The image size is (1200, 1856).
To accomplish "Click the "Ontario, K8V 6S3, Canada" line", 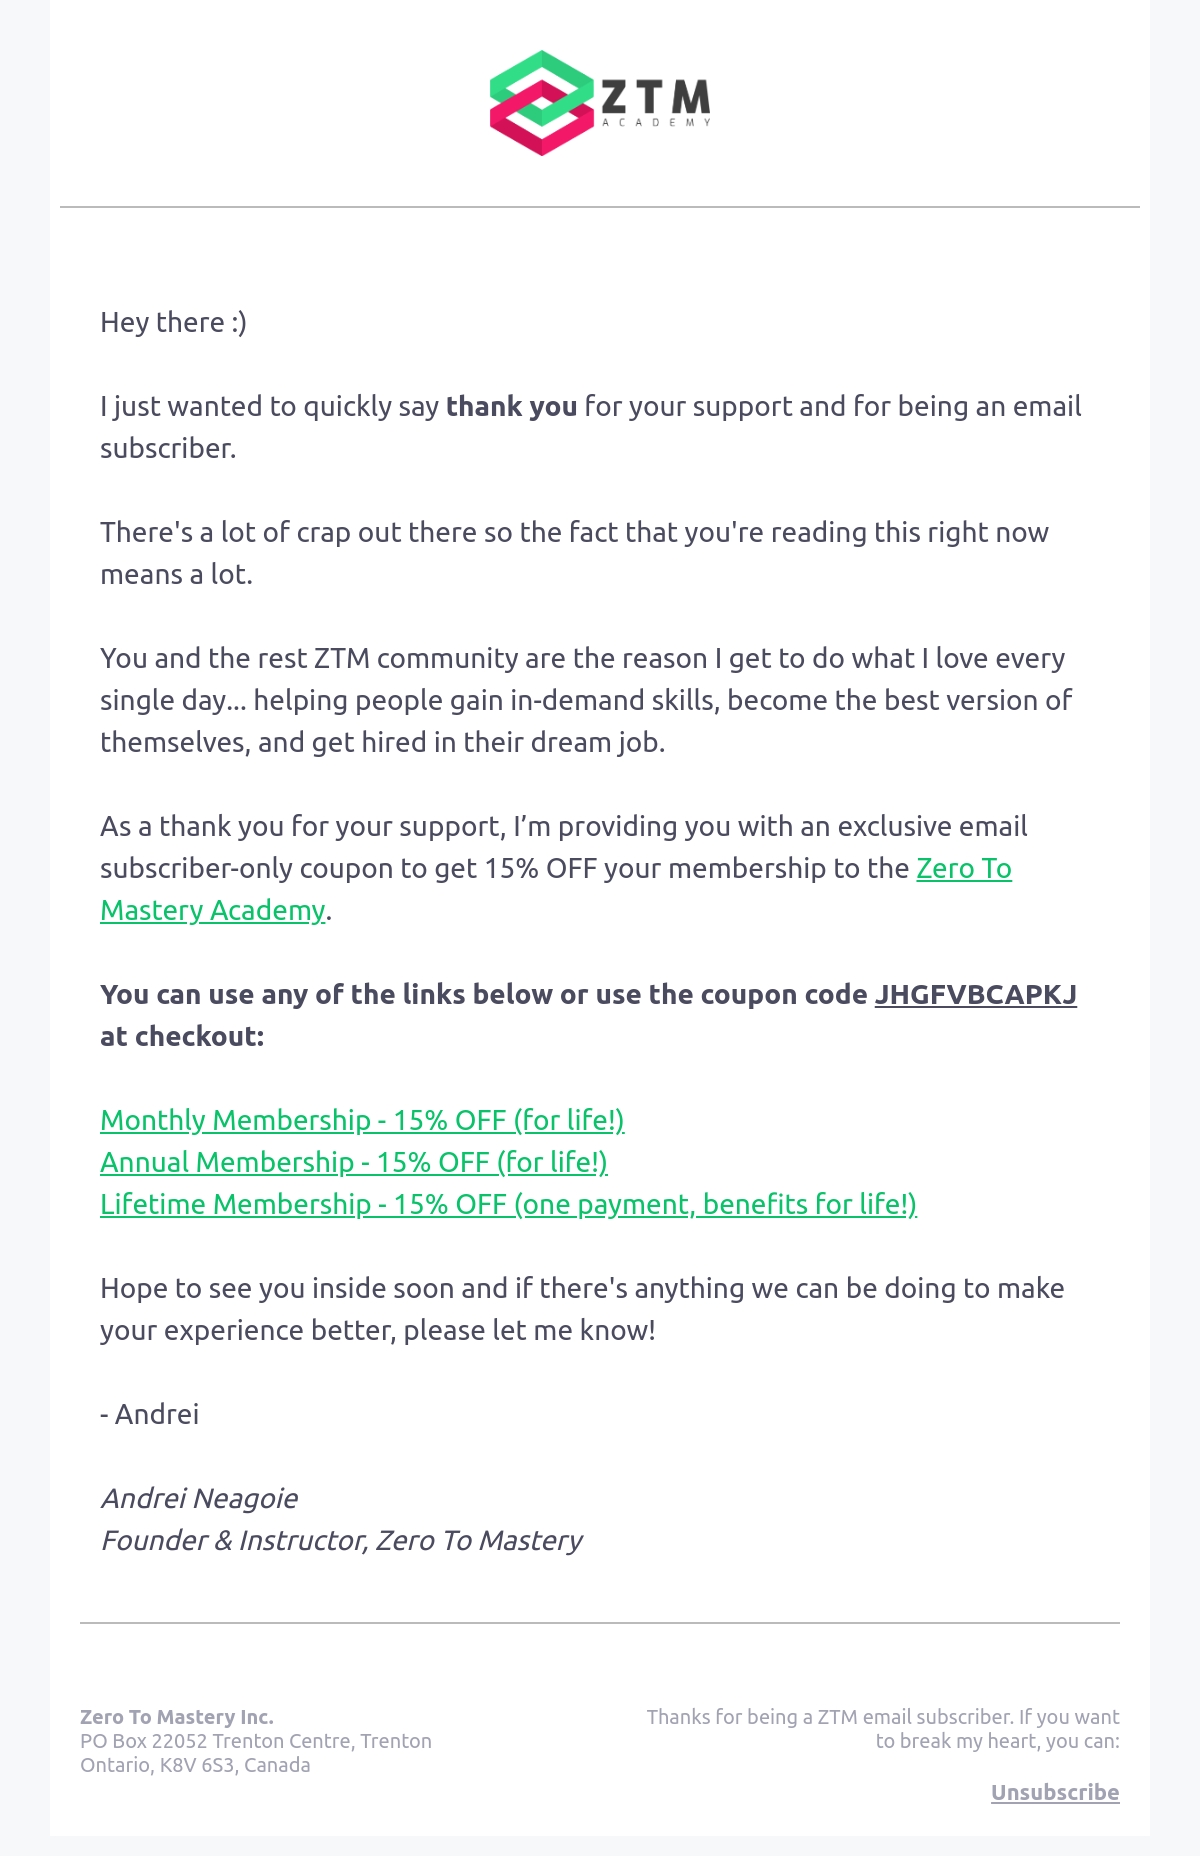I will pyautogui.click(x=195, y=1765).
